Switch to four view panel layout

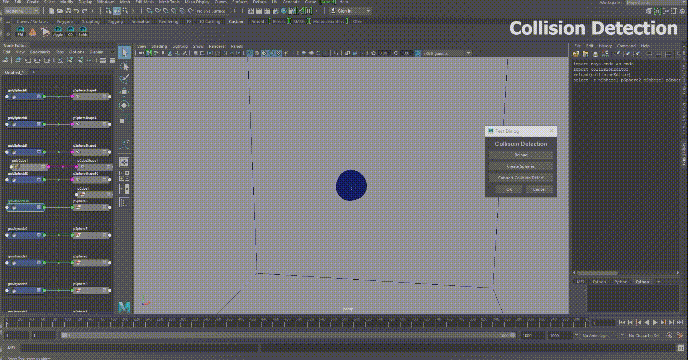click(124, 176)
